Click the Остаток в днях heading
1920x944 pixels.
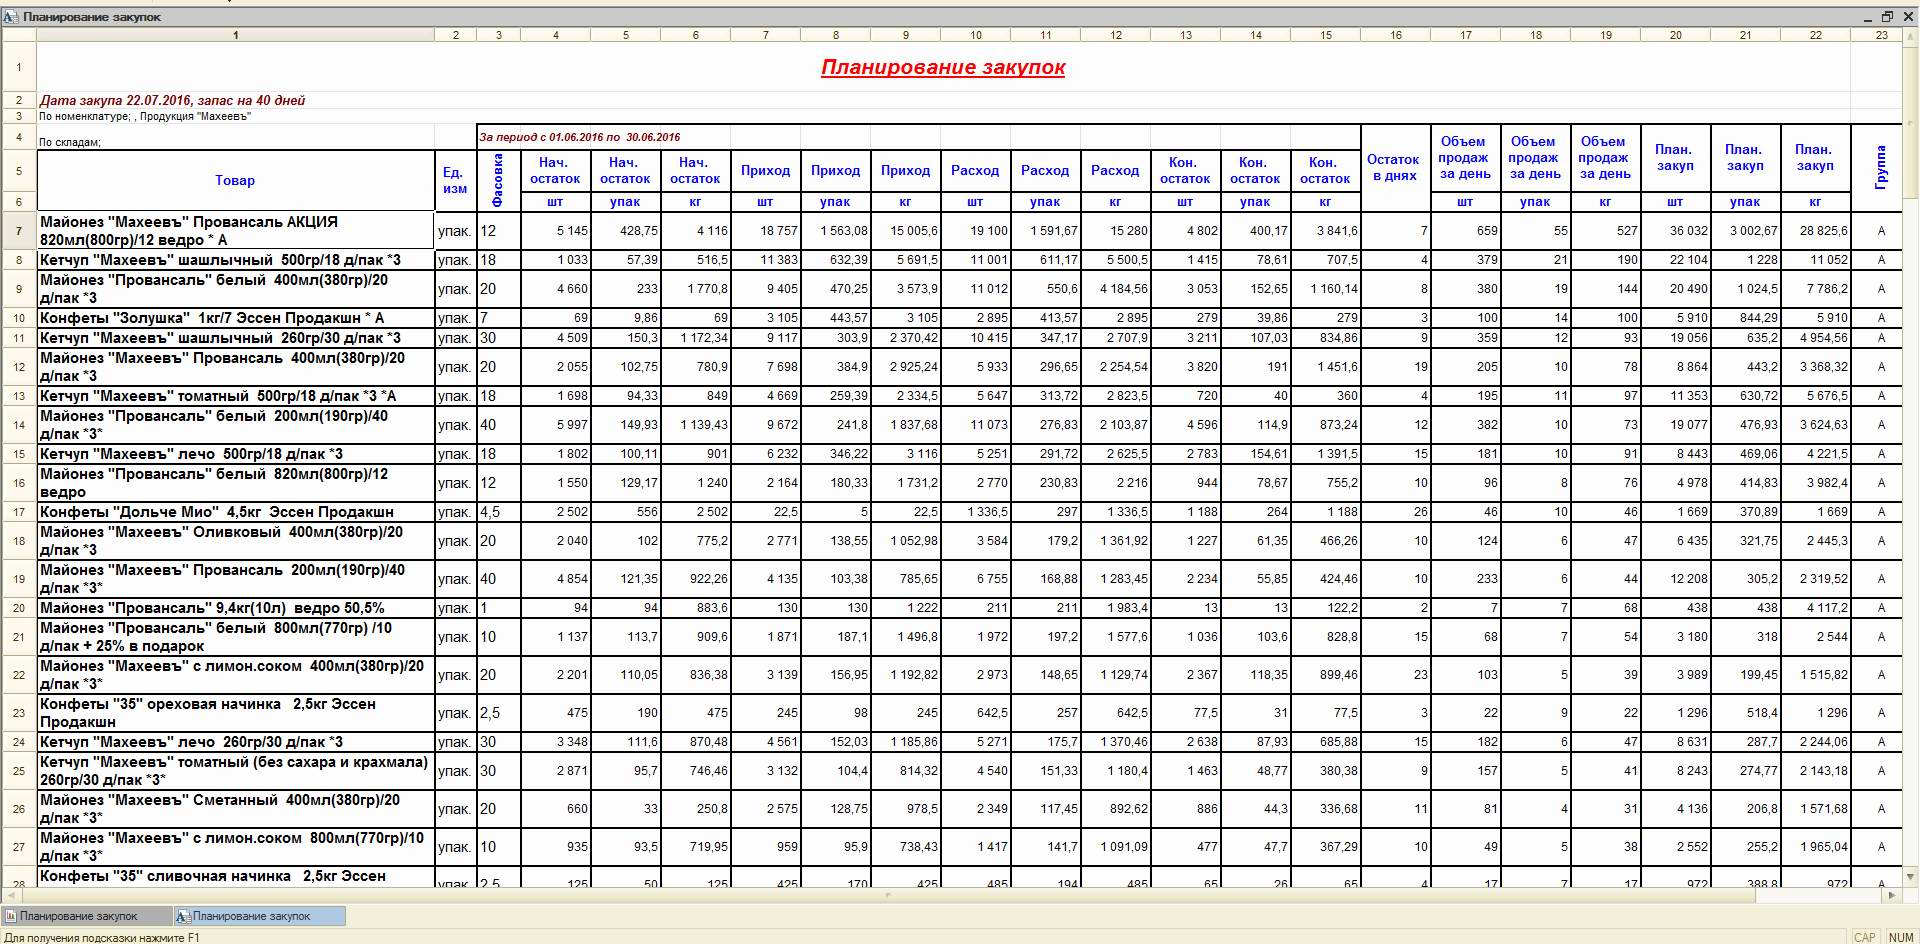(x=1394, y=167)
